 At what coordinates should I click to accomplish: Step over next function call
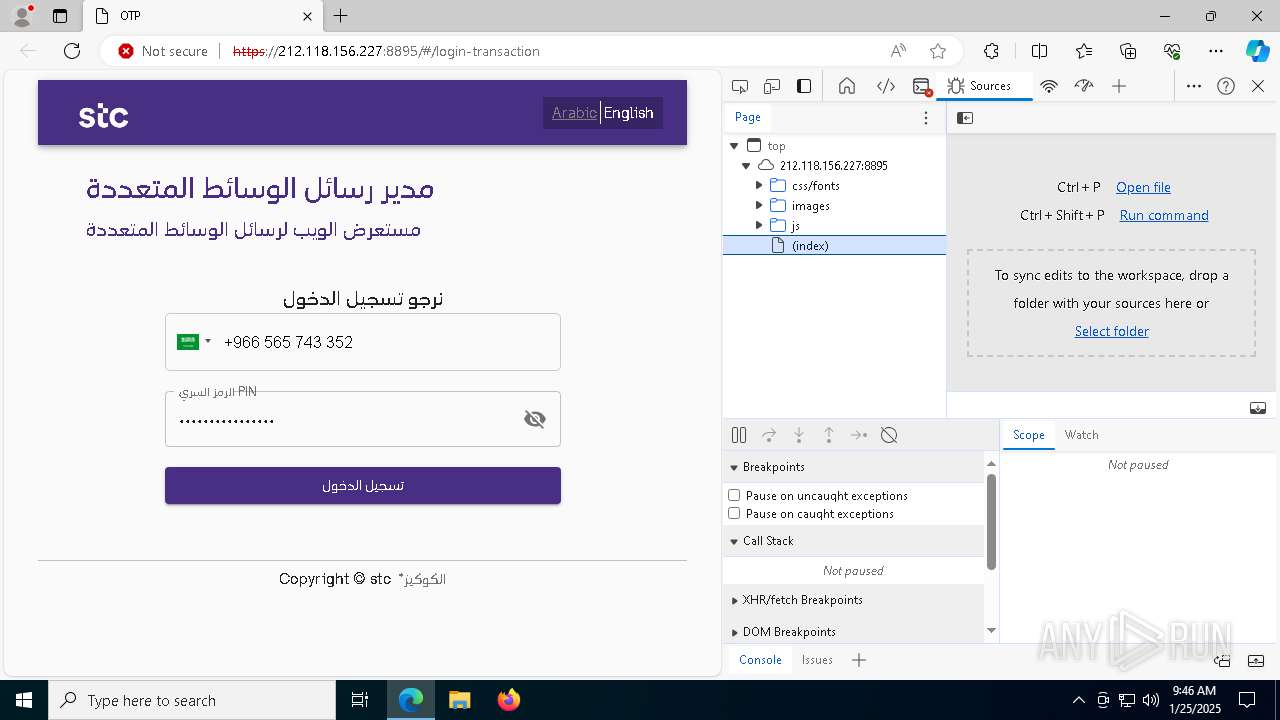769,435
